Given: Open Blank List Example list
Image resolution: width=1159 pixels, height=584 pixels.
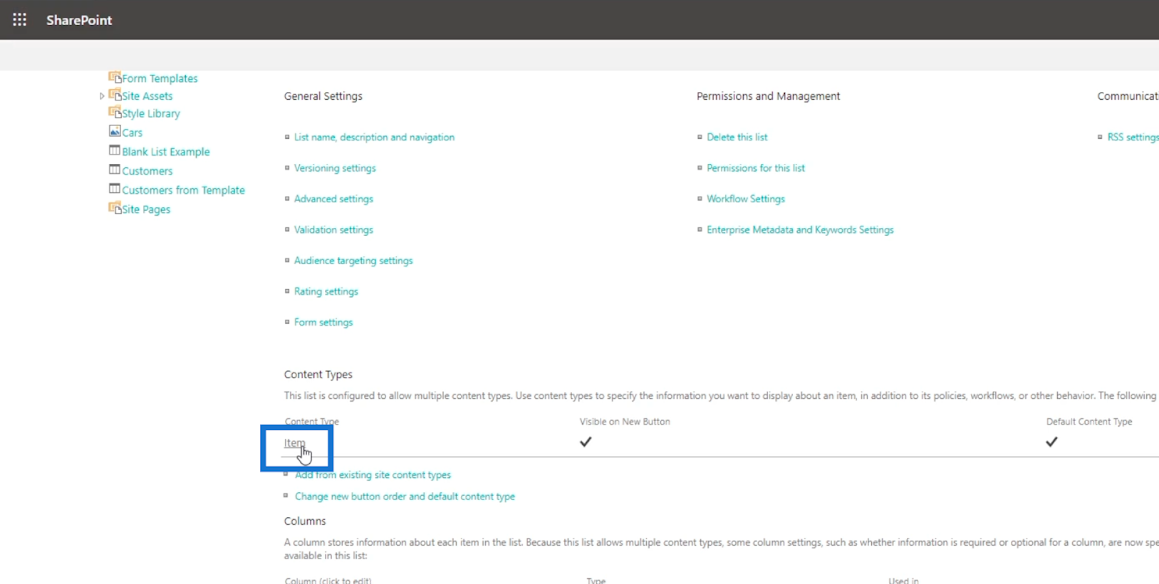Looking at the screenshot, I should [x=166, y=152].
